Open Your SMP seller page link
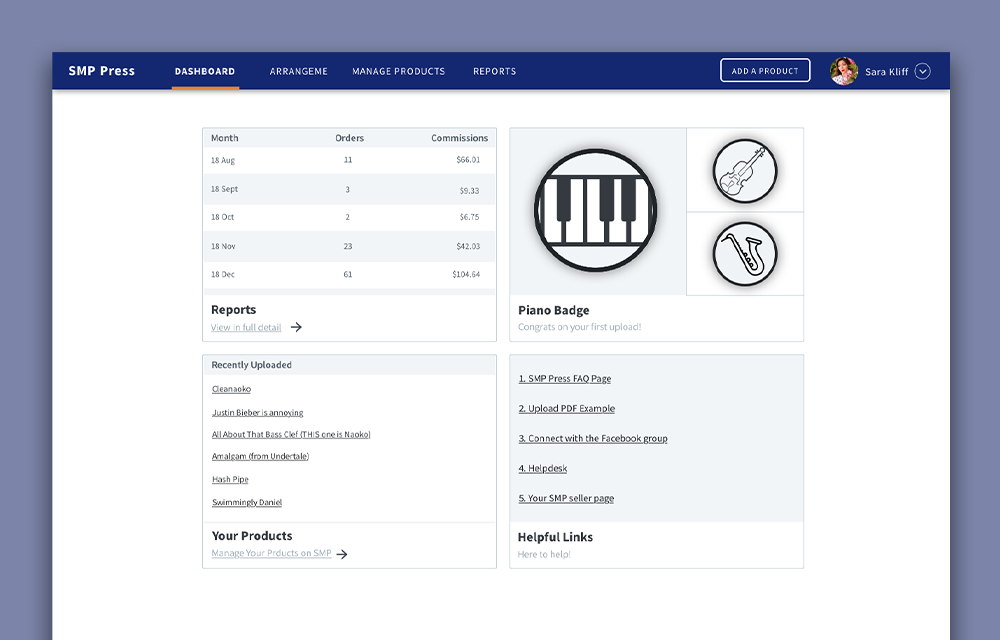1000x640 pixels. tap(566, 498)
